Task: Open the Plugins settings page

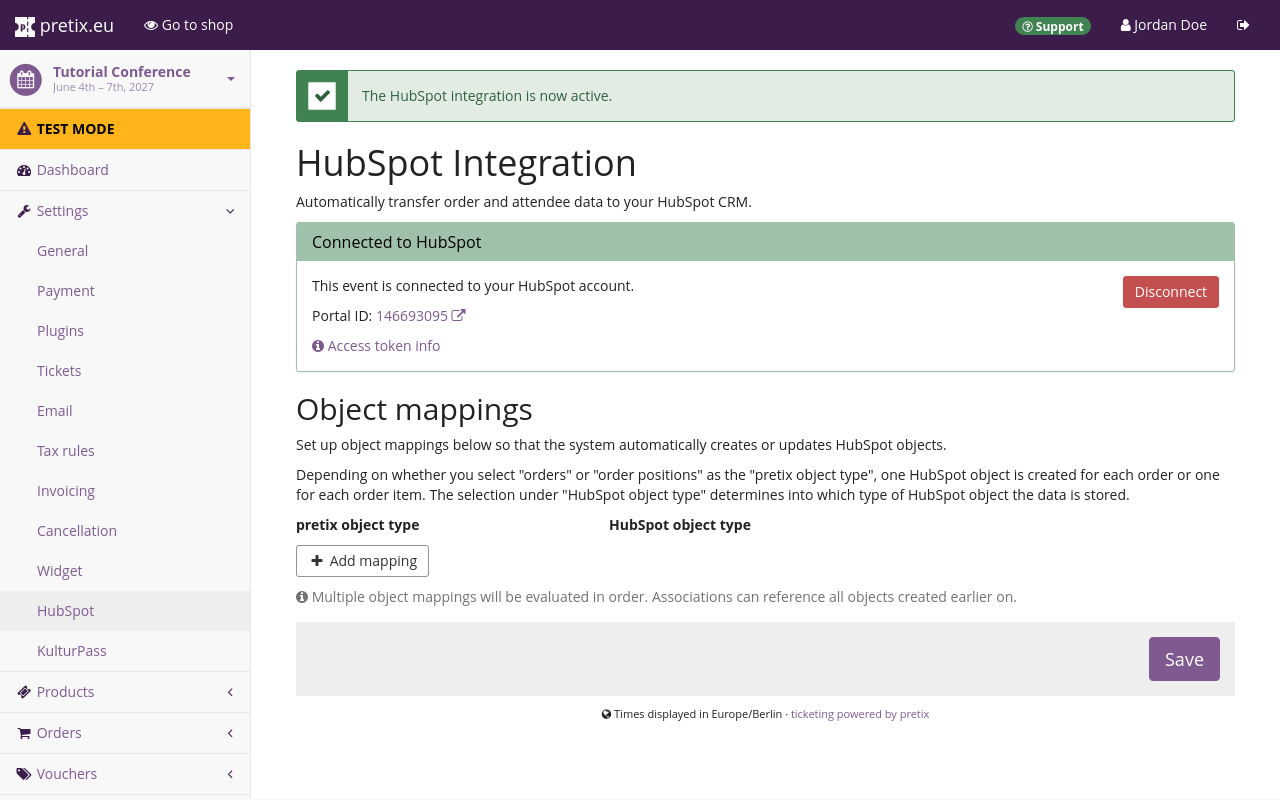Action: (x=60, y=331)
